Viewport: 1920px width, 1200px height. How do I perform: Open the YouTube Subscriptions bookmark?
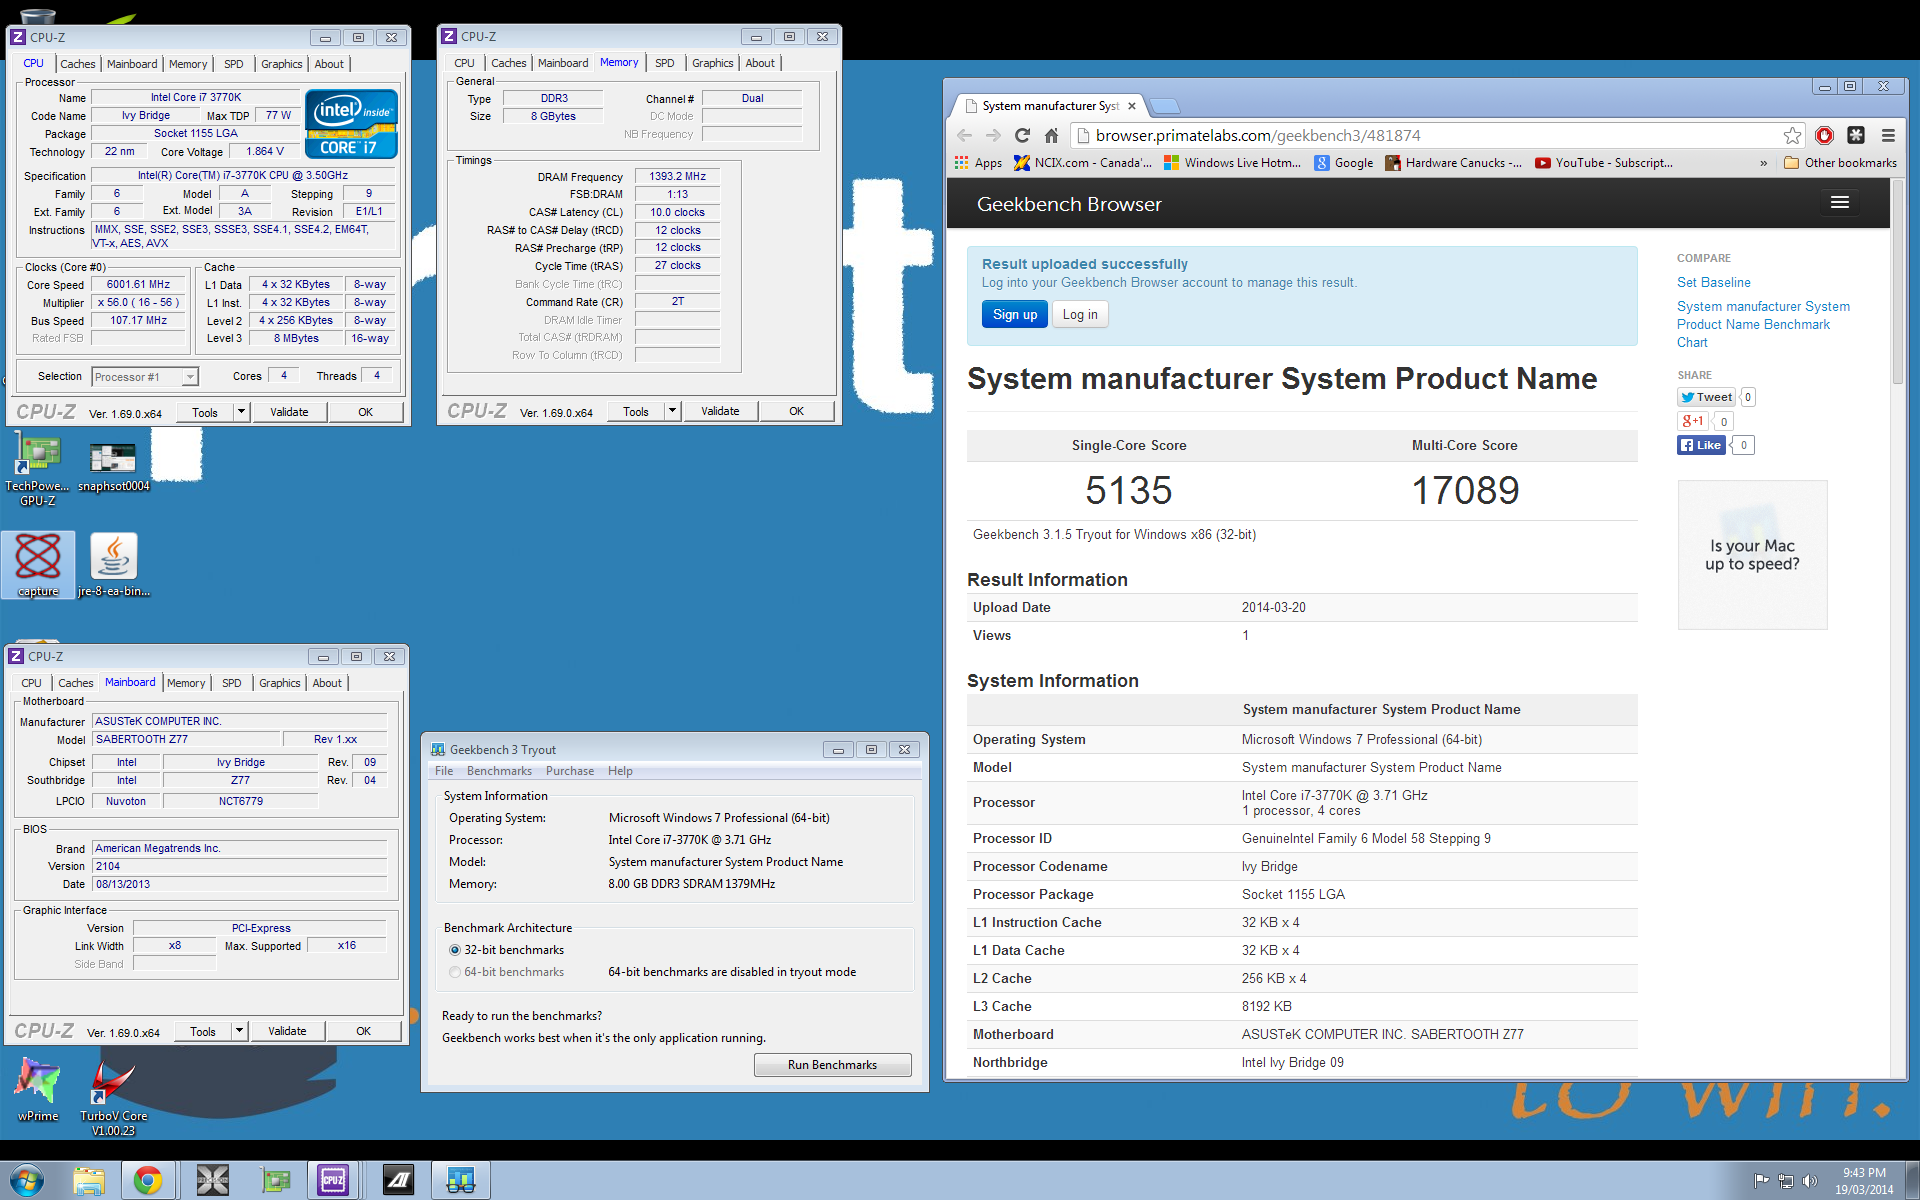tap(1603, 163)
